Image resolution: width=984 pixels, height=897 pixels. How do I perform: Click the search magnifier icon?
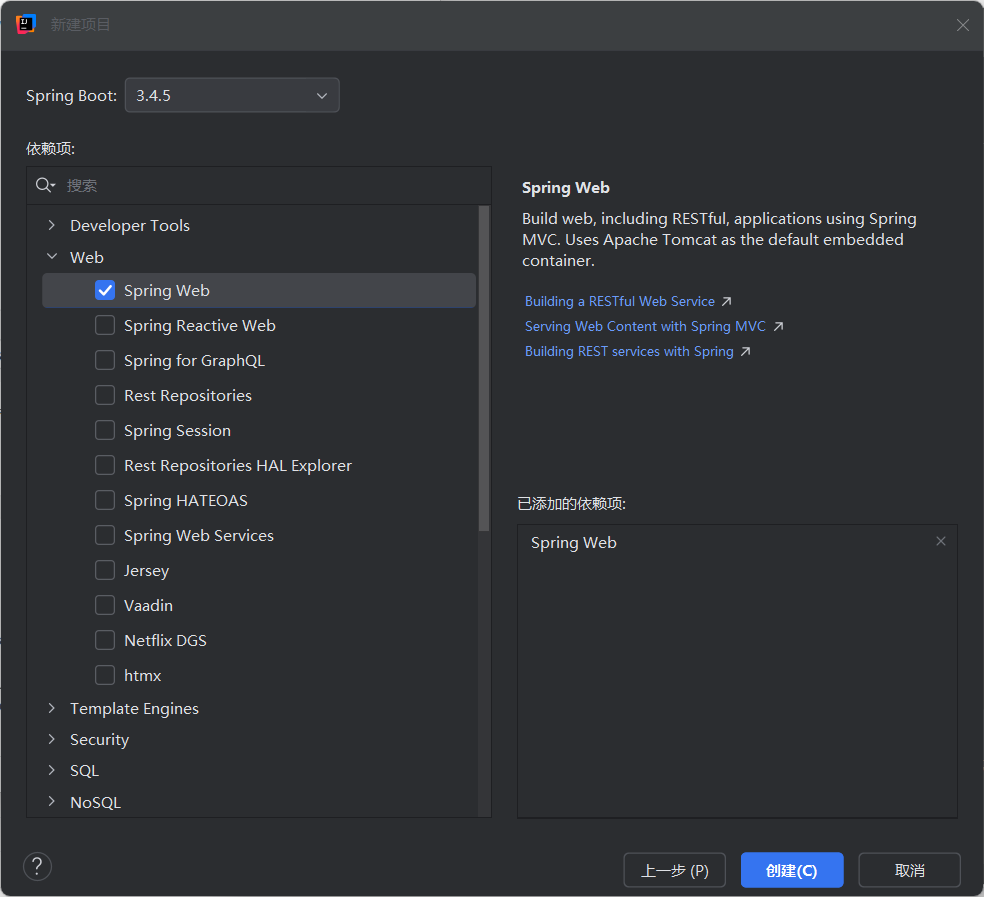pos(45,185)
